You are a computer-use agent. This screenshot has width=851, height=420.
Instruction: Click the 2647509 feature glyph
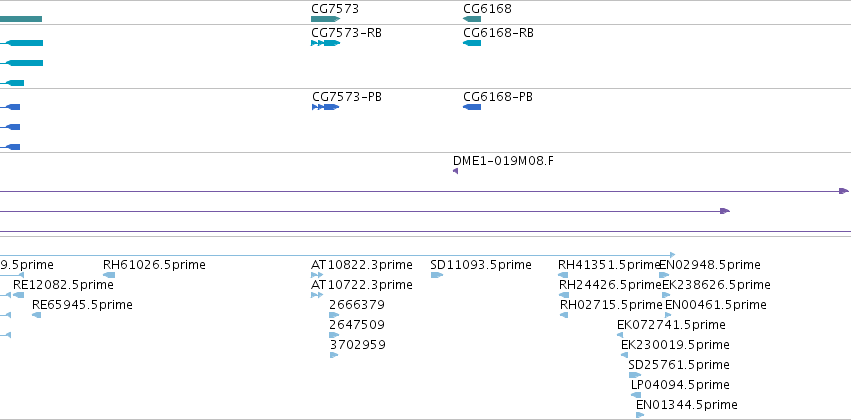point(334,335)
